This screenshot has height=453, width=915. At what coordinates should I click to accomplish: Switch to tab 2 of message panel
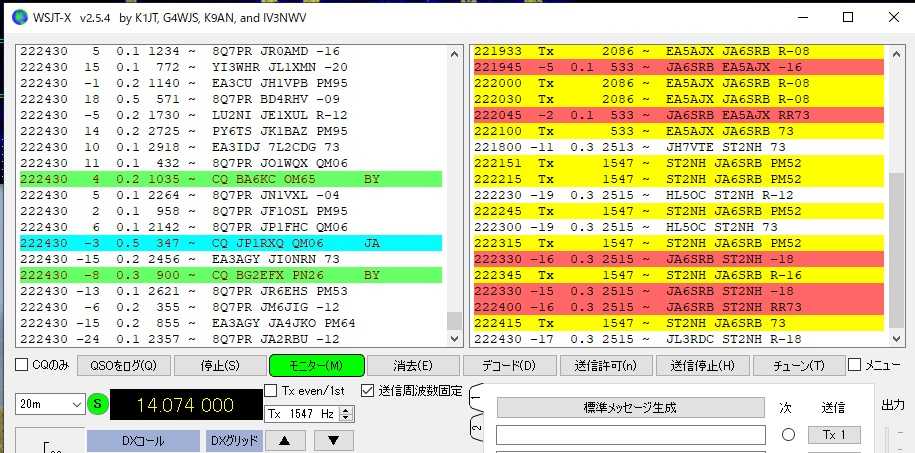click(477, 428)
